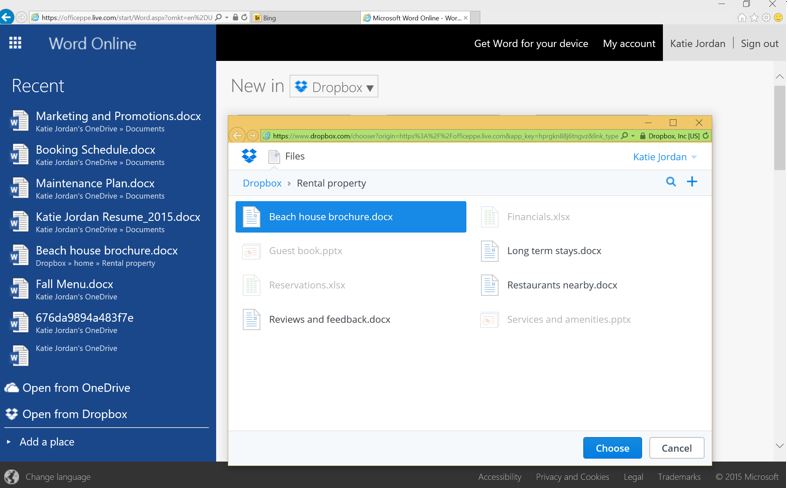
Task: Switch to the Bing browser tab
Action: (306, 18)
